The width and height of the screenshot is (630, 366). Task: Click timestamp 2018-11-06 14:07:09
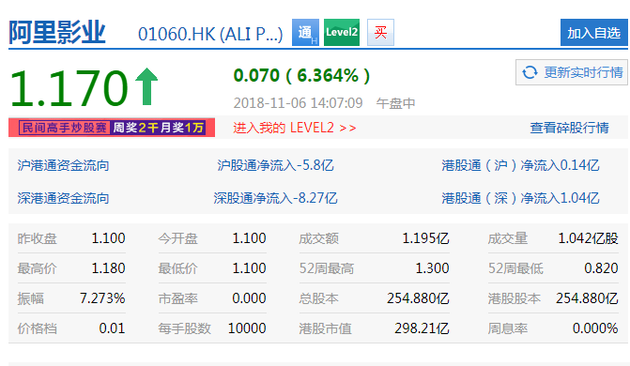click(298, 103)
